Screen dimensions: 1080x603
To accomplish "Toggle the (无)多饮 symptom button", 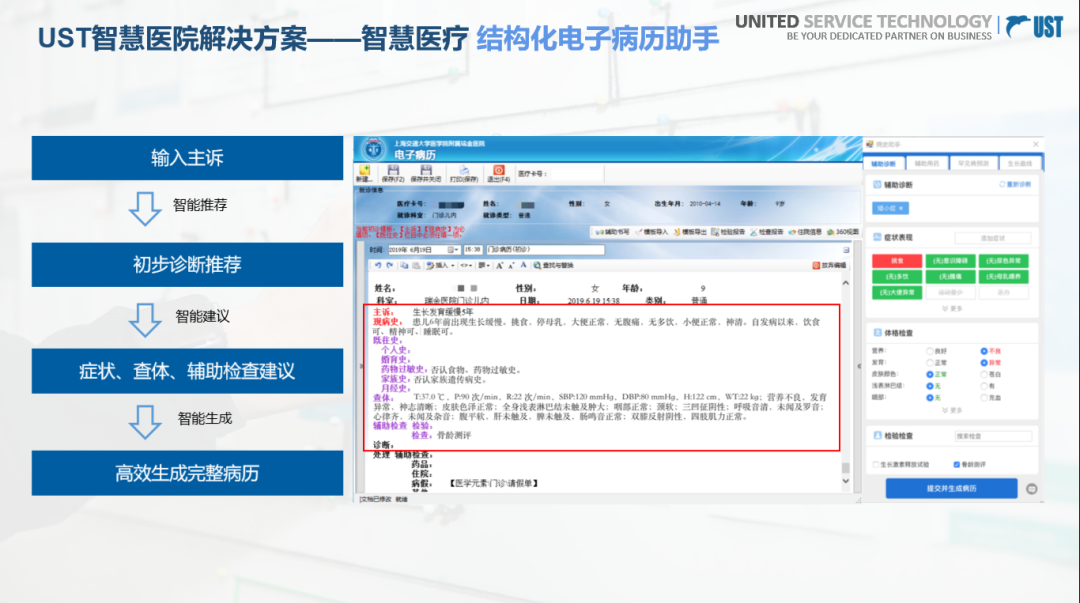I will 897,277.
